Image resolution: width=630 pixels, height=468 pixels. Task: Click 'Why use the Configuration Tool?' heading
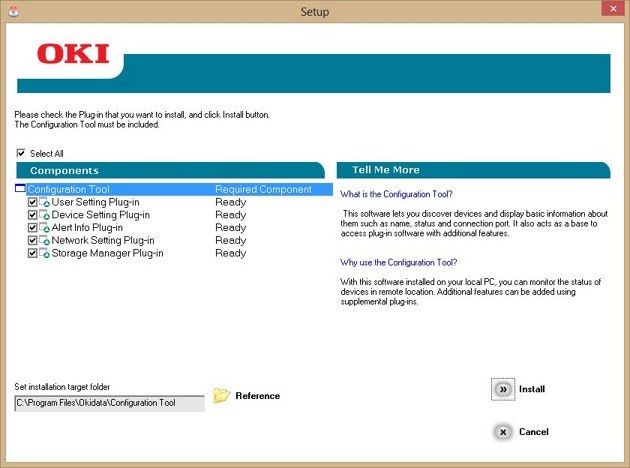click(x=399, y=263)
